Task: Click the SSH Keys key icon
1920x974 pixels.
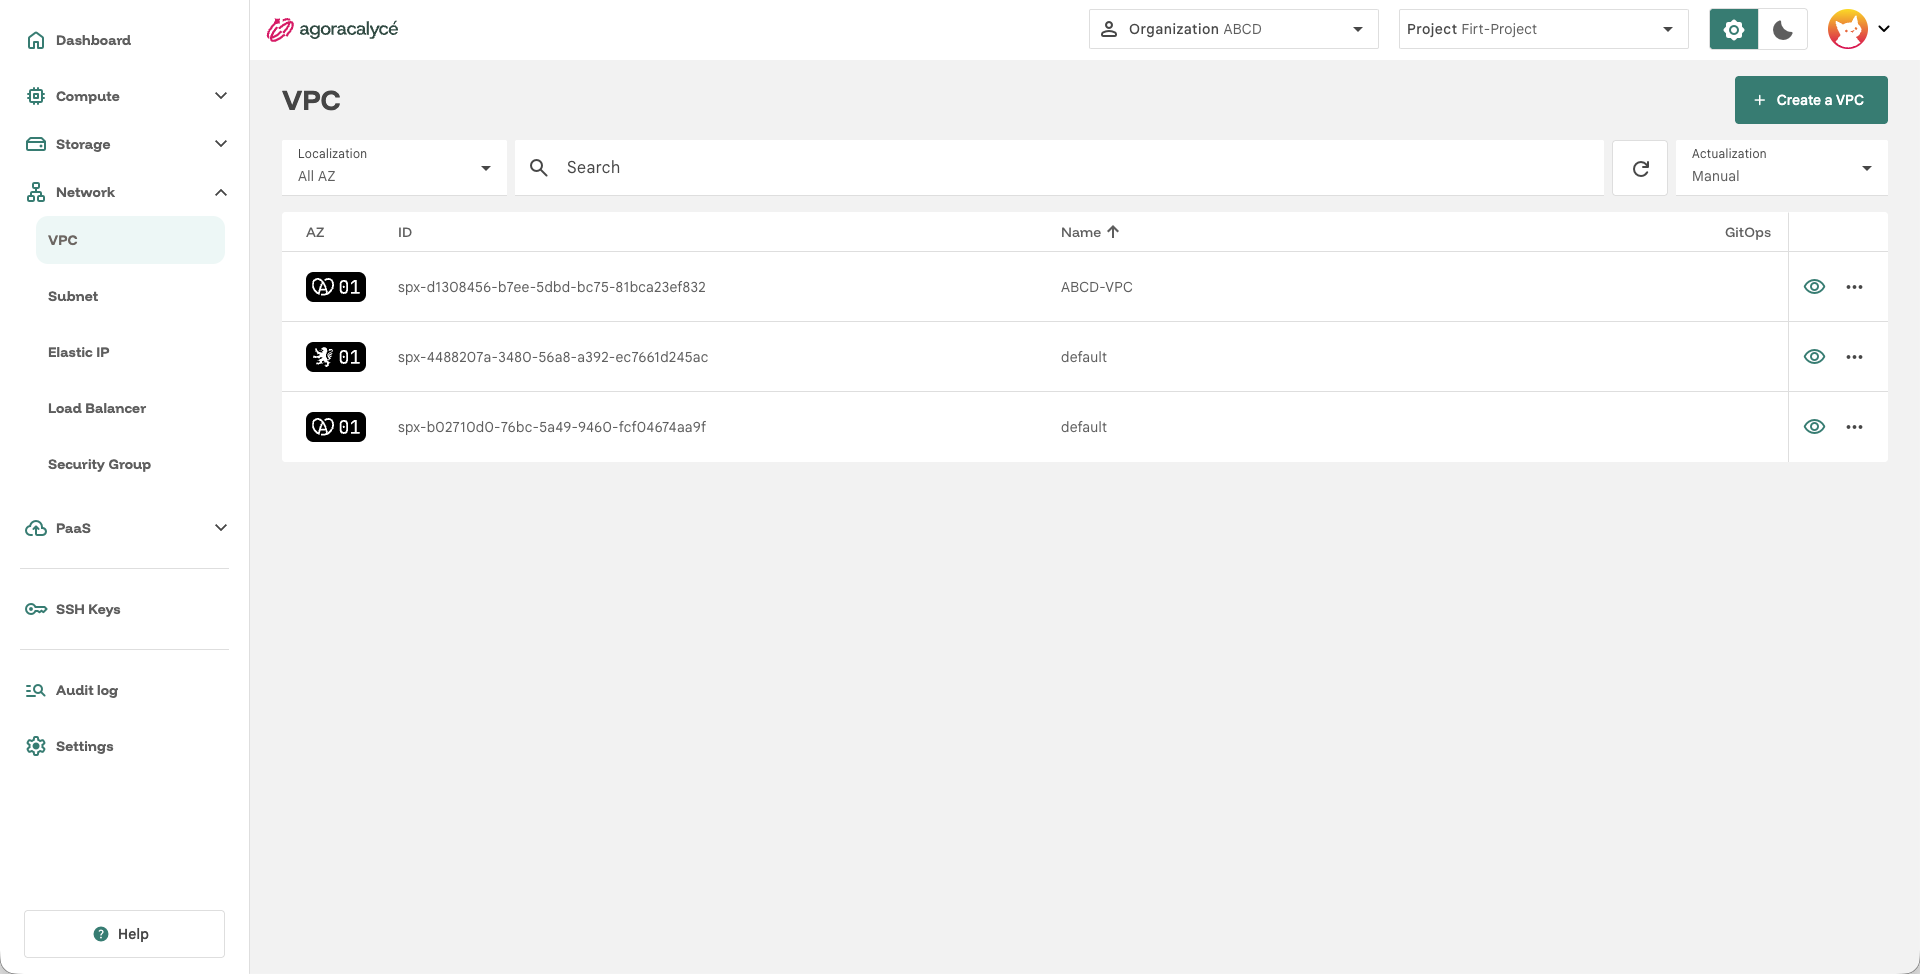Action: point(36,609)
